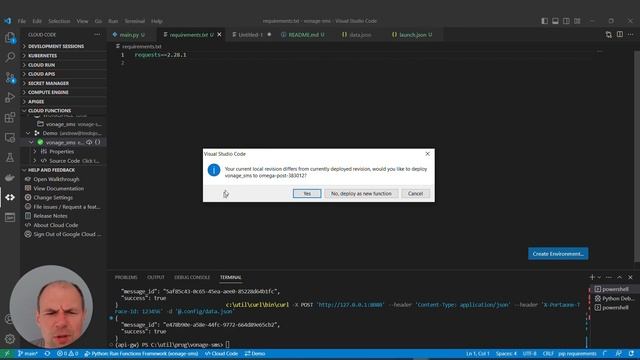Image resolution: width=640 pixels, height=360 pixels.
Task: Expand the Cloud Run section
Action: [64, 65]
